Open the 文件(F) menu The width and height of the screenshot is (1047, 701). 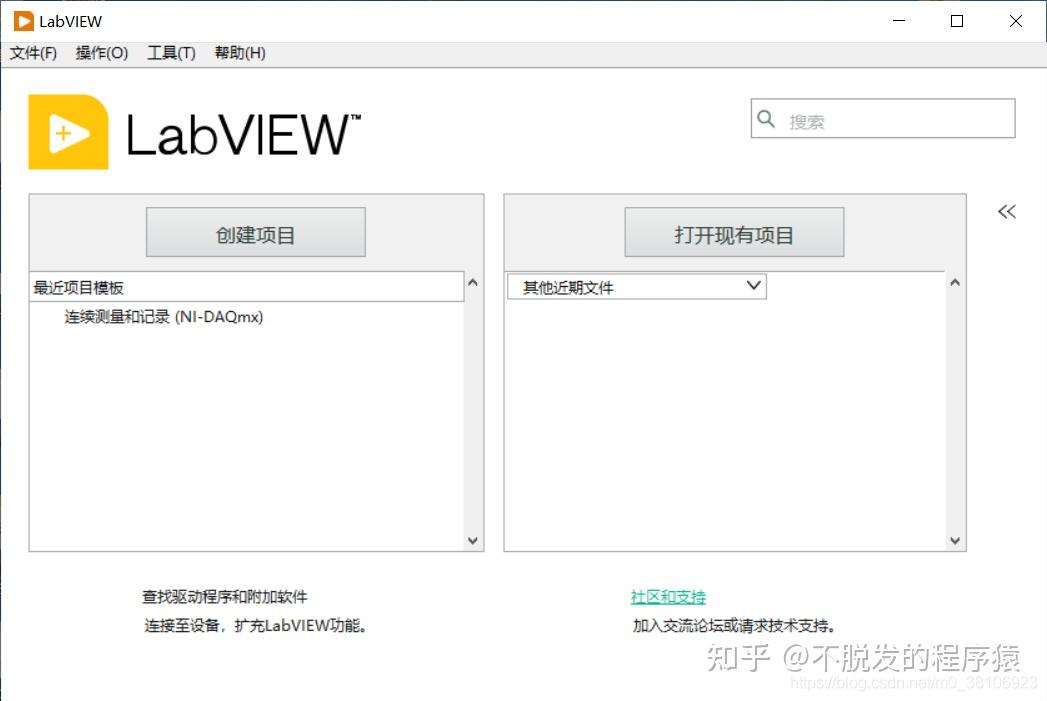(x=33, y=53)
